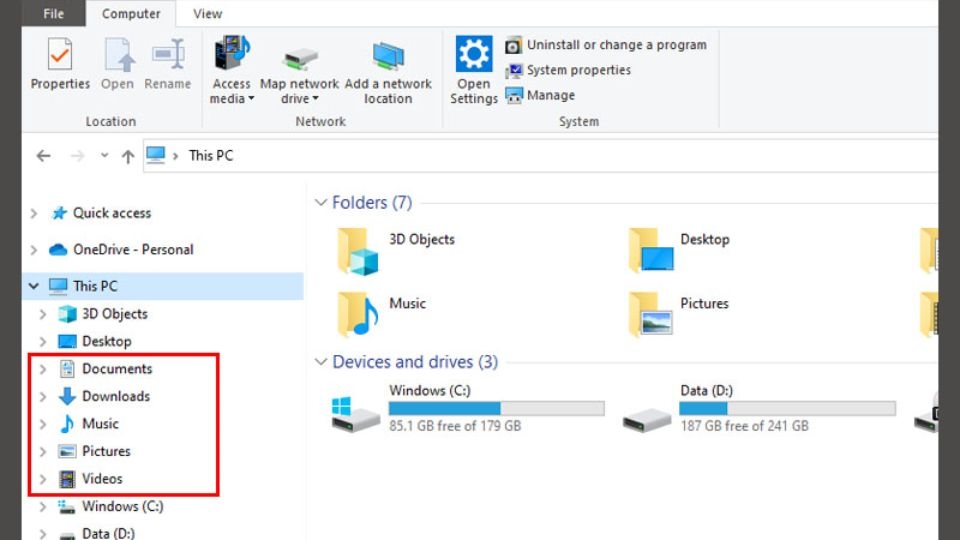Viewport: 960px width, 540px height.
Task: Click the forward navigation arrow
Action: point(77,156)
